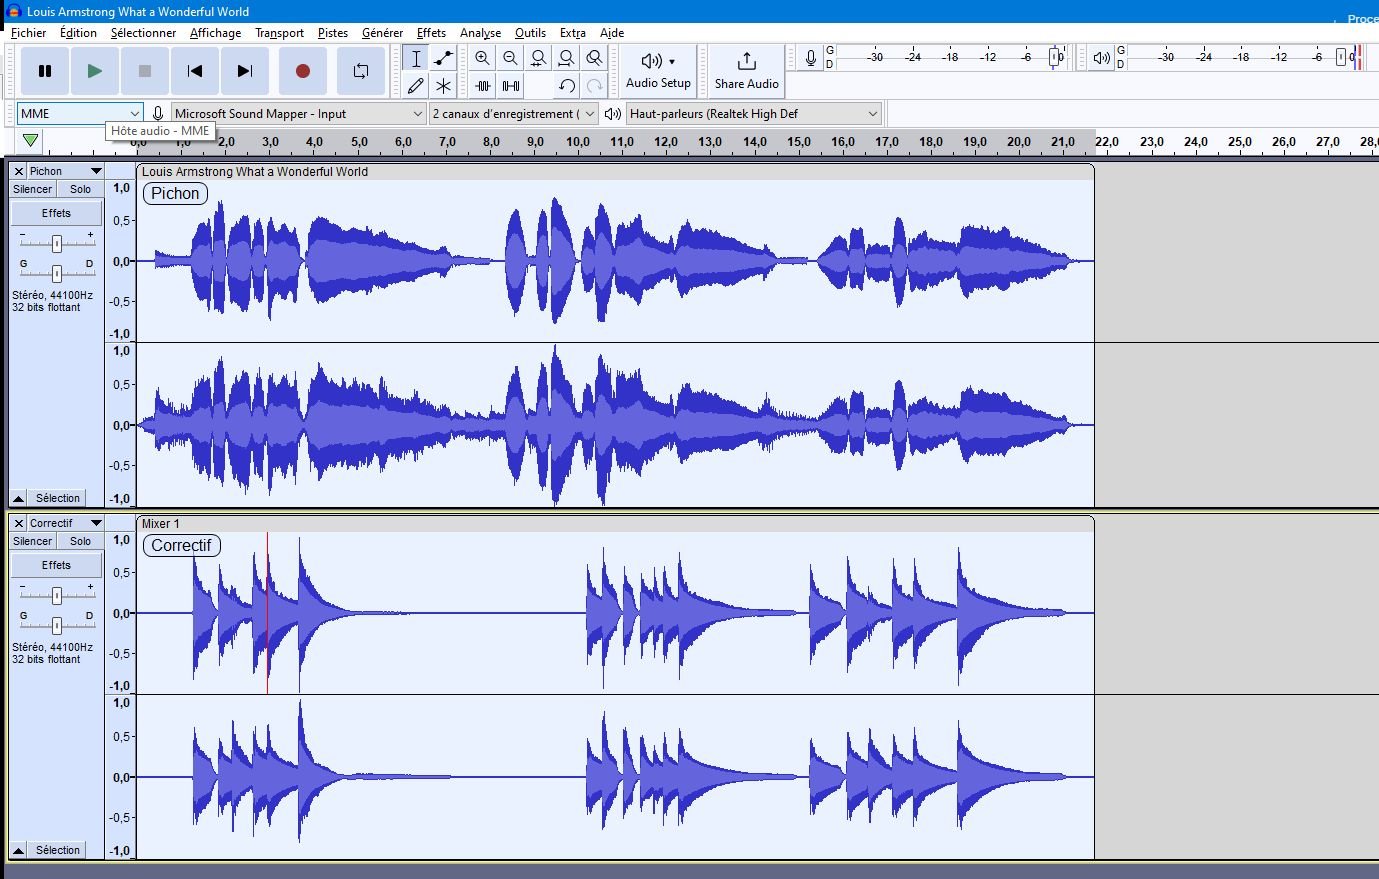Open the Effets menu

431,33
